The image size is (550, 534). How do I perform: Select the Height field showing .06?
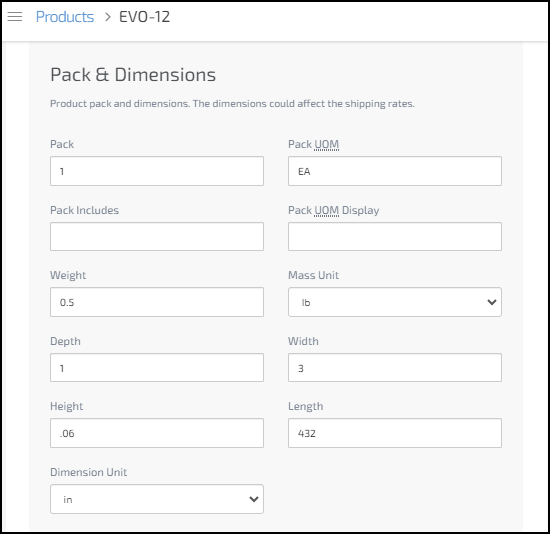[x=157, y=433]
